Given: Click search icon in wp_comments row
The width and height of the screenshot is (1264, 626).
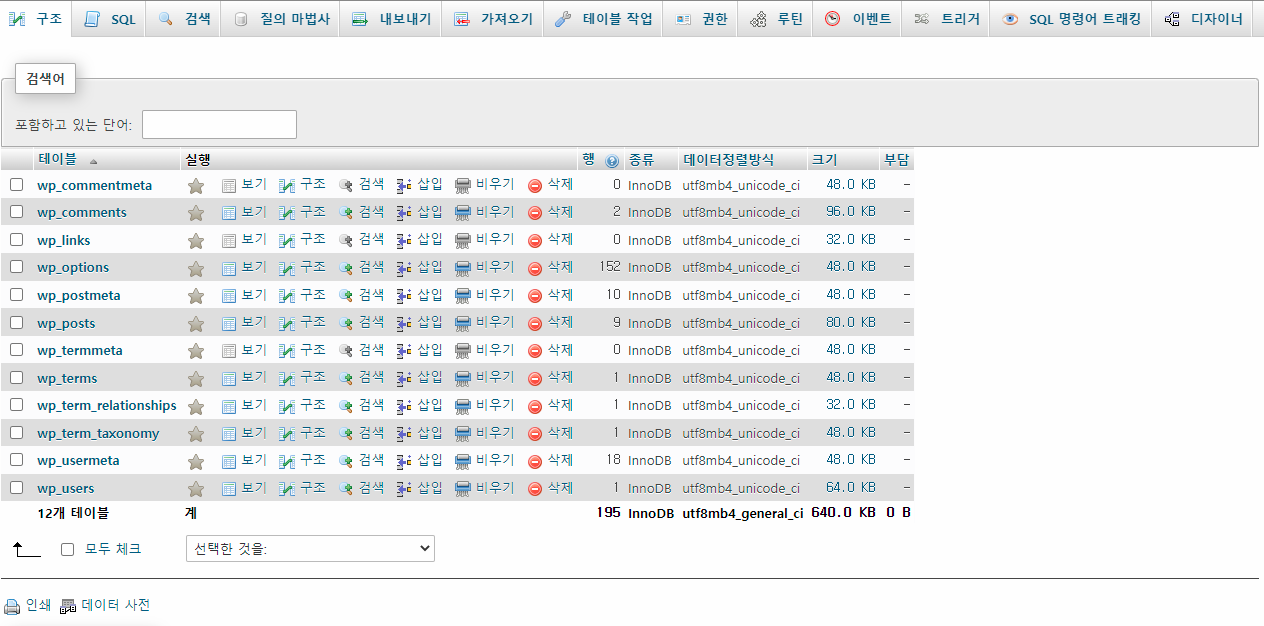Looking at the screenshot, I should 346,213.
